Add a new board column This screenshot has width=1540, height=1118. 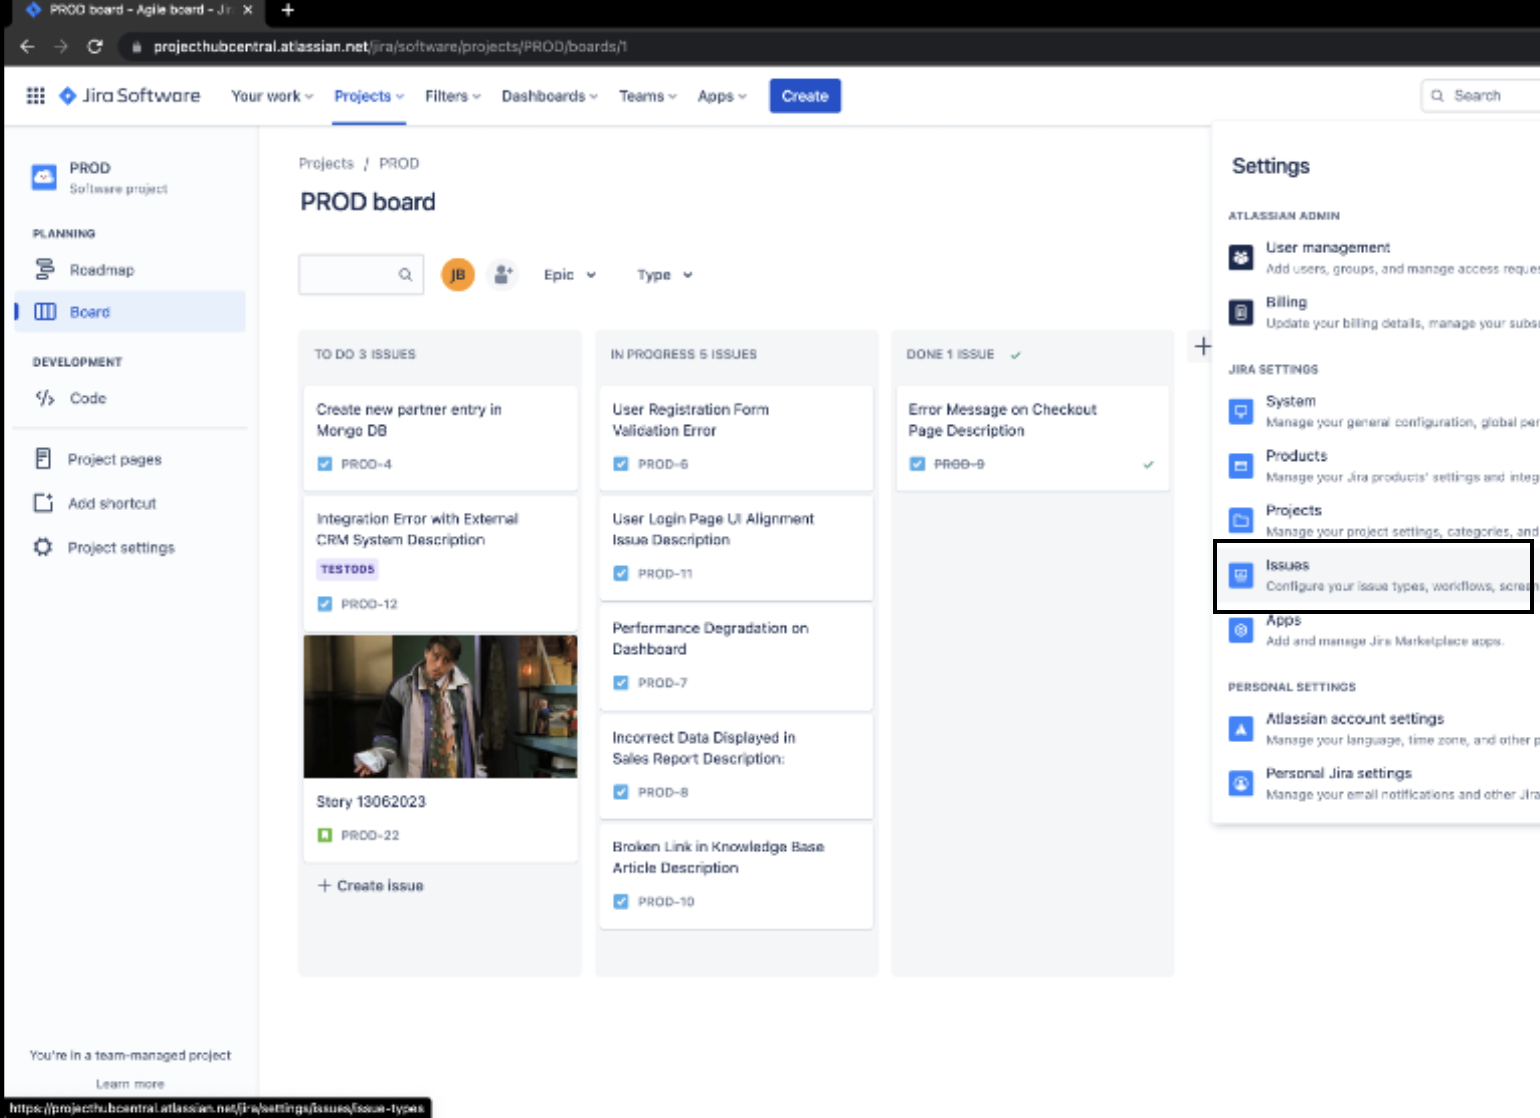coord(1203,347)
